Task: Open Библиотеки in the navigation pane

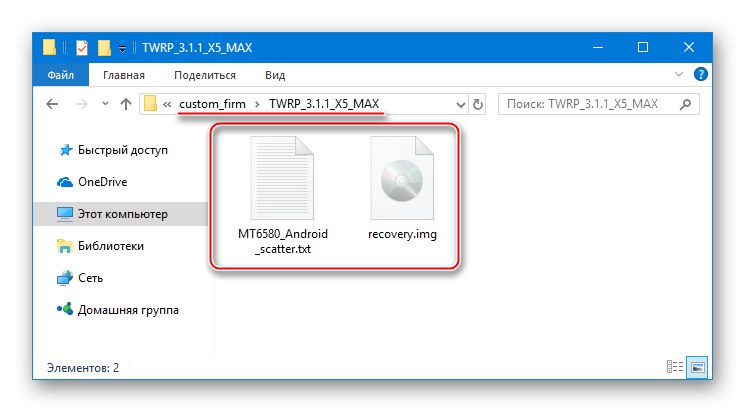Action: coord(111,246)
